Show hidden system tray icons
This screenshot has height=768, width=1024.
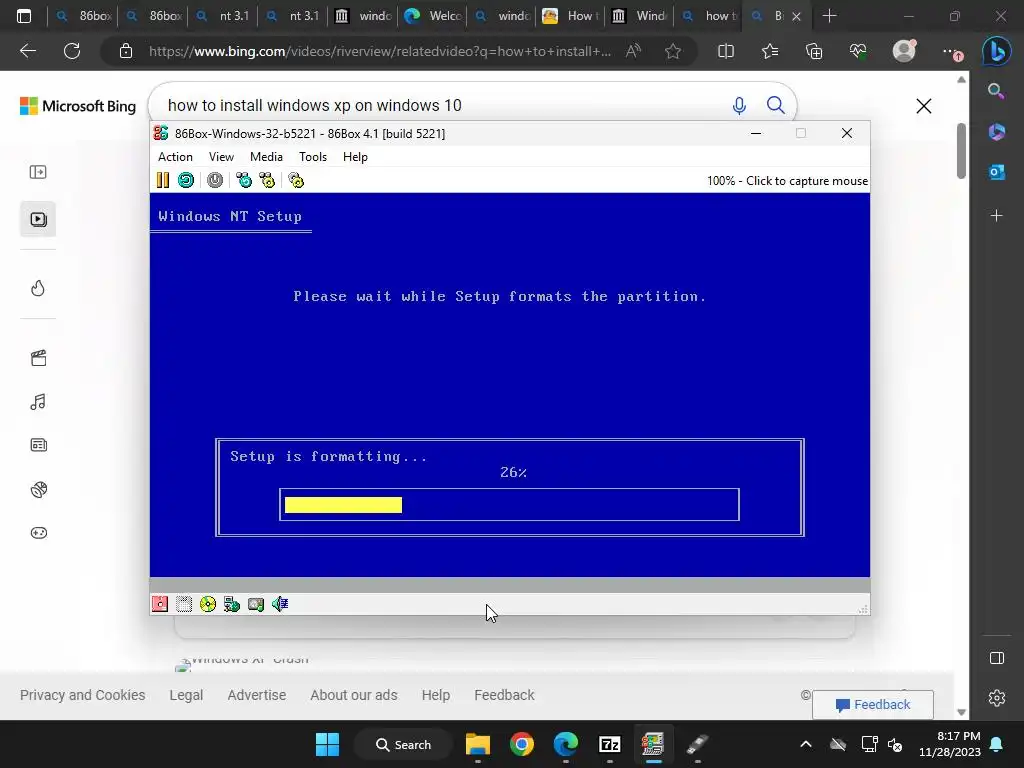coord(806,744)
